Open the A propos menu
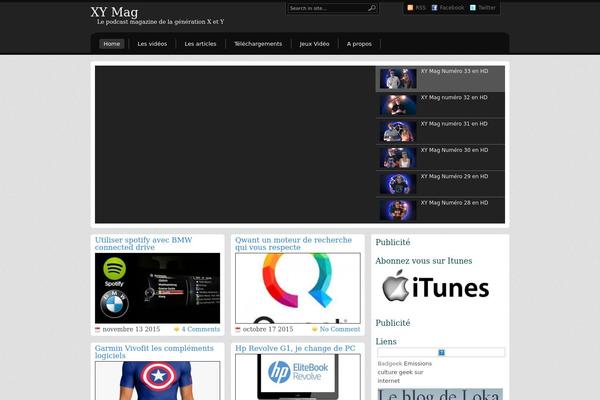 click(359, 44)
